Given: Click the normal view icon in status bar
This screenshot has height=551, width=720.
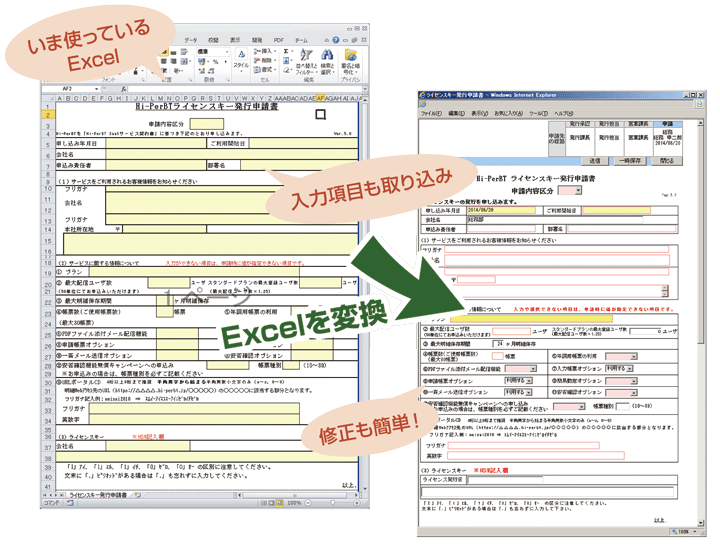Looking at the screenshot, I should (263, 503).
